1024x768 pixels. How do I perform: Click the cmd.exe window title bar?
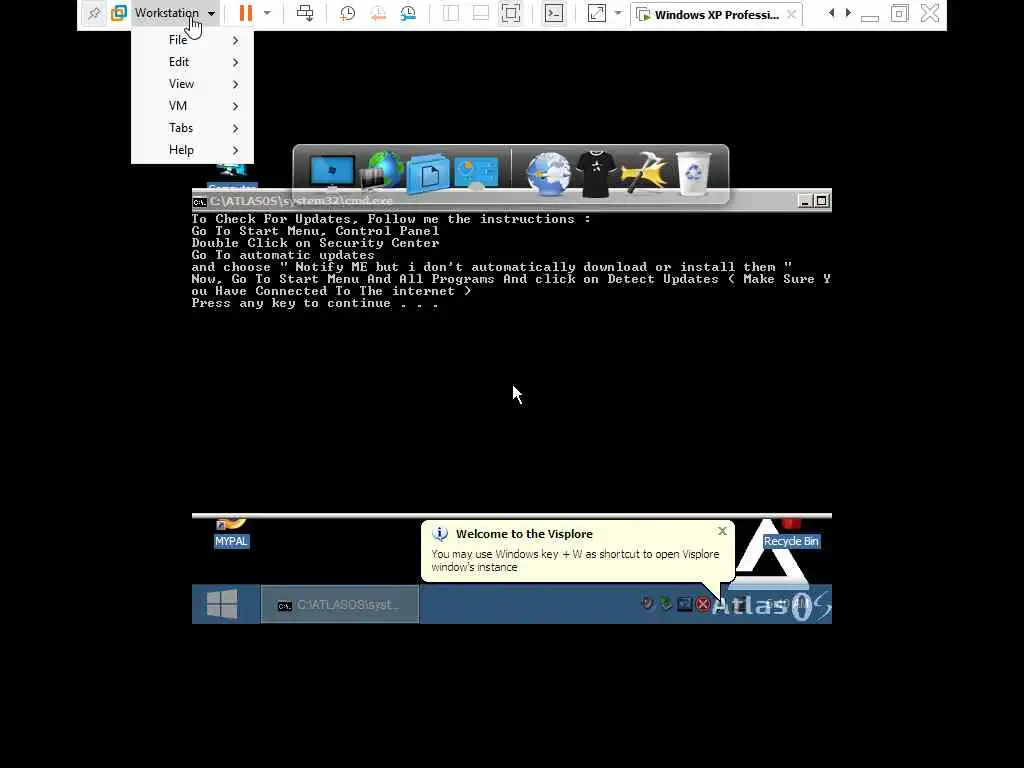tap(511, 201)
